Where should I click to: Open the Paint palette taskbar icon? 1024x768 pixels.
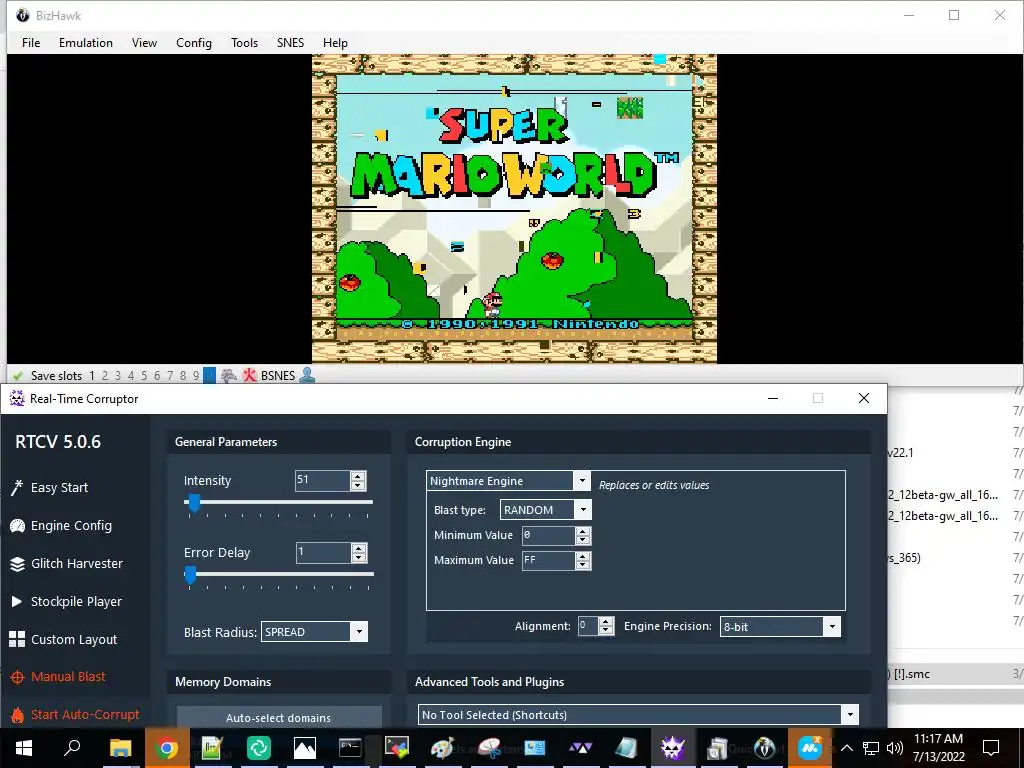tap(442, 747)
